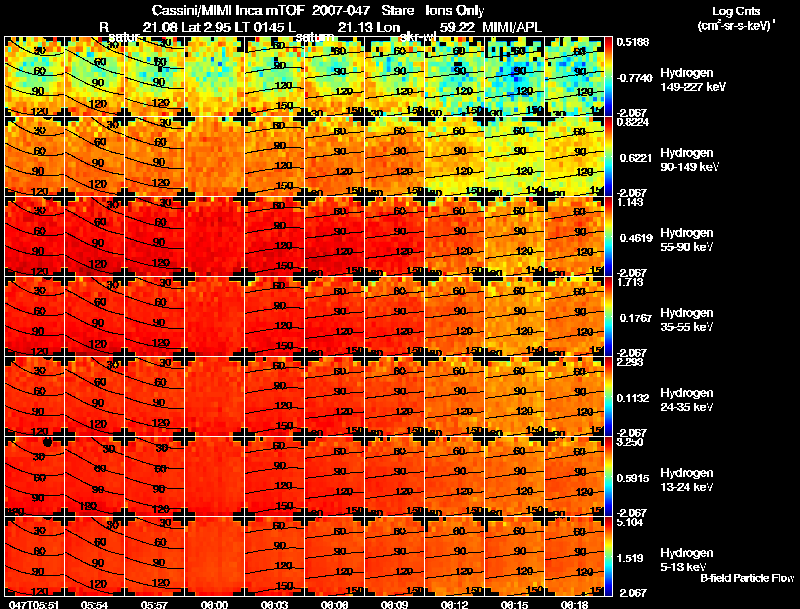800x609 pixels.
Task: Select the 55-90 keV image panel at 06:06
Action: (x=335, y=237)
